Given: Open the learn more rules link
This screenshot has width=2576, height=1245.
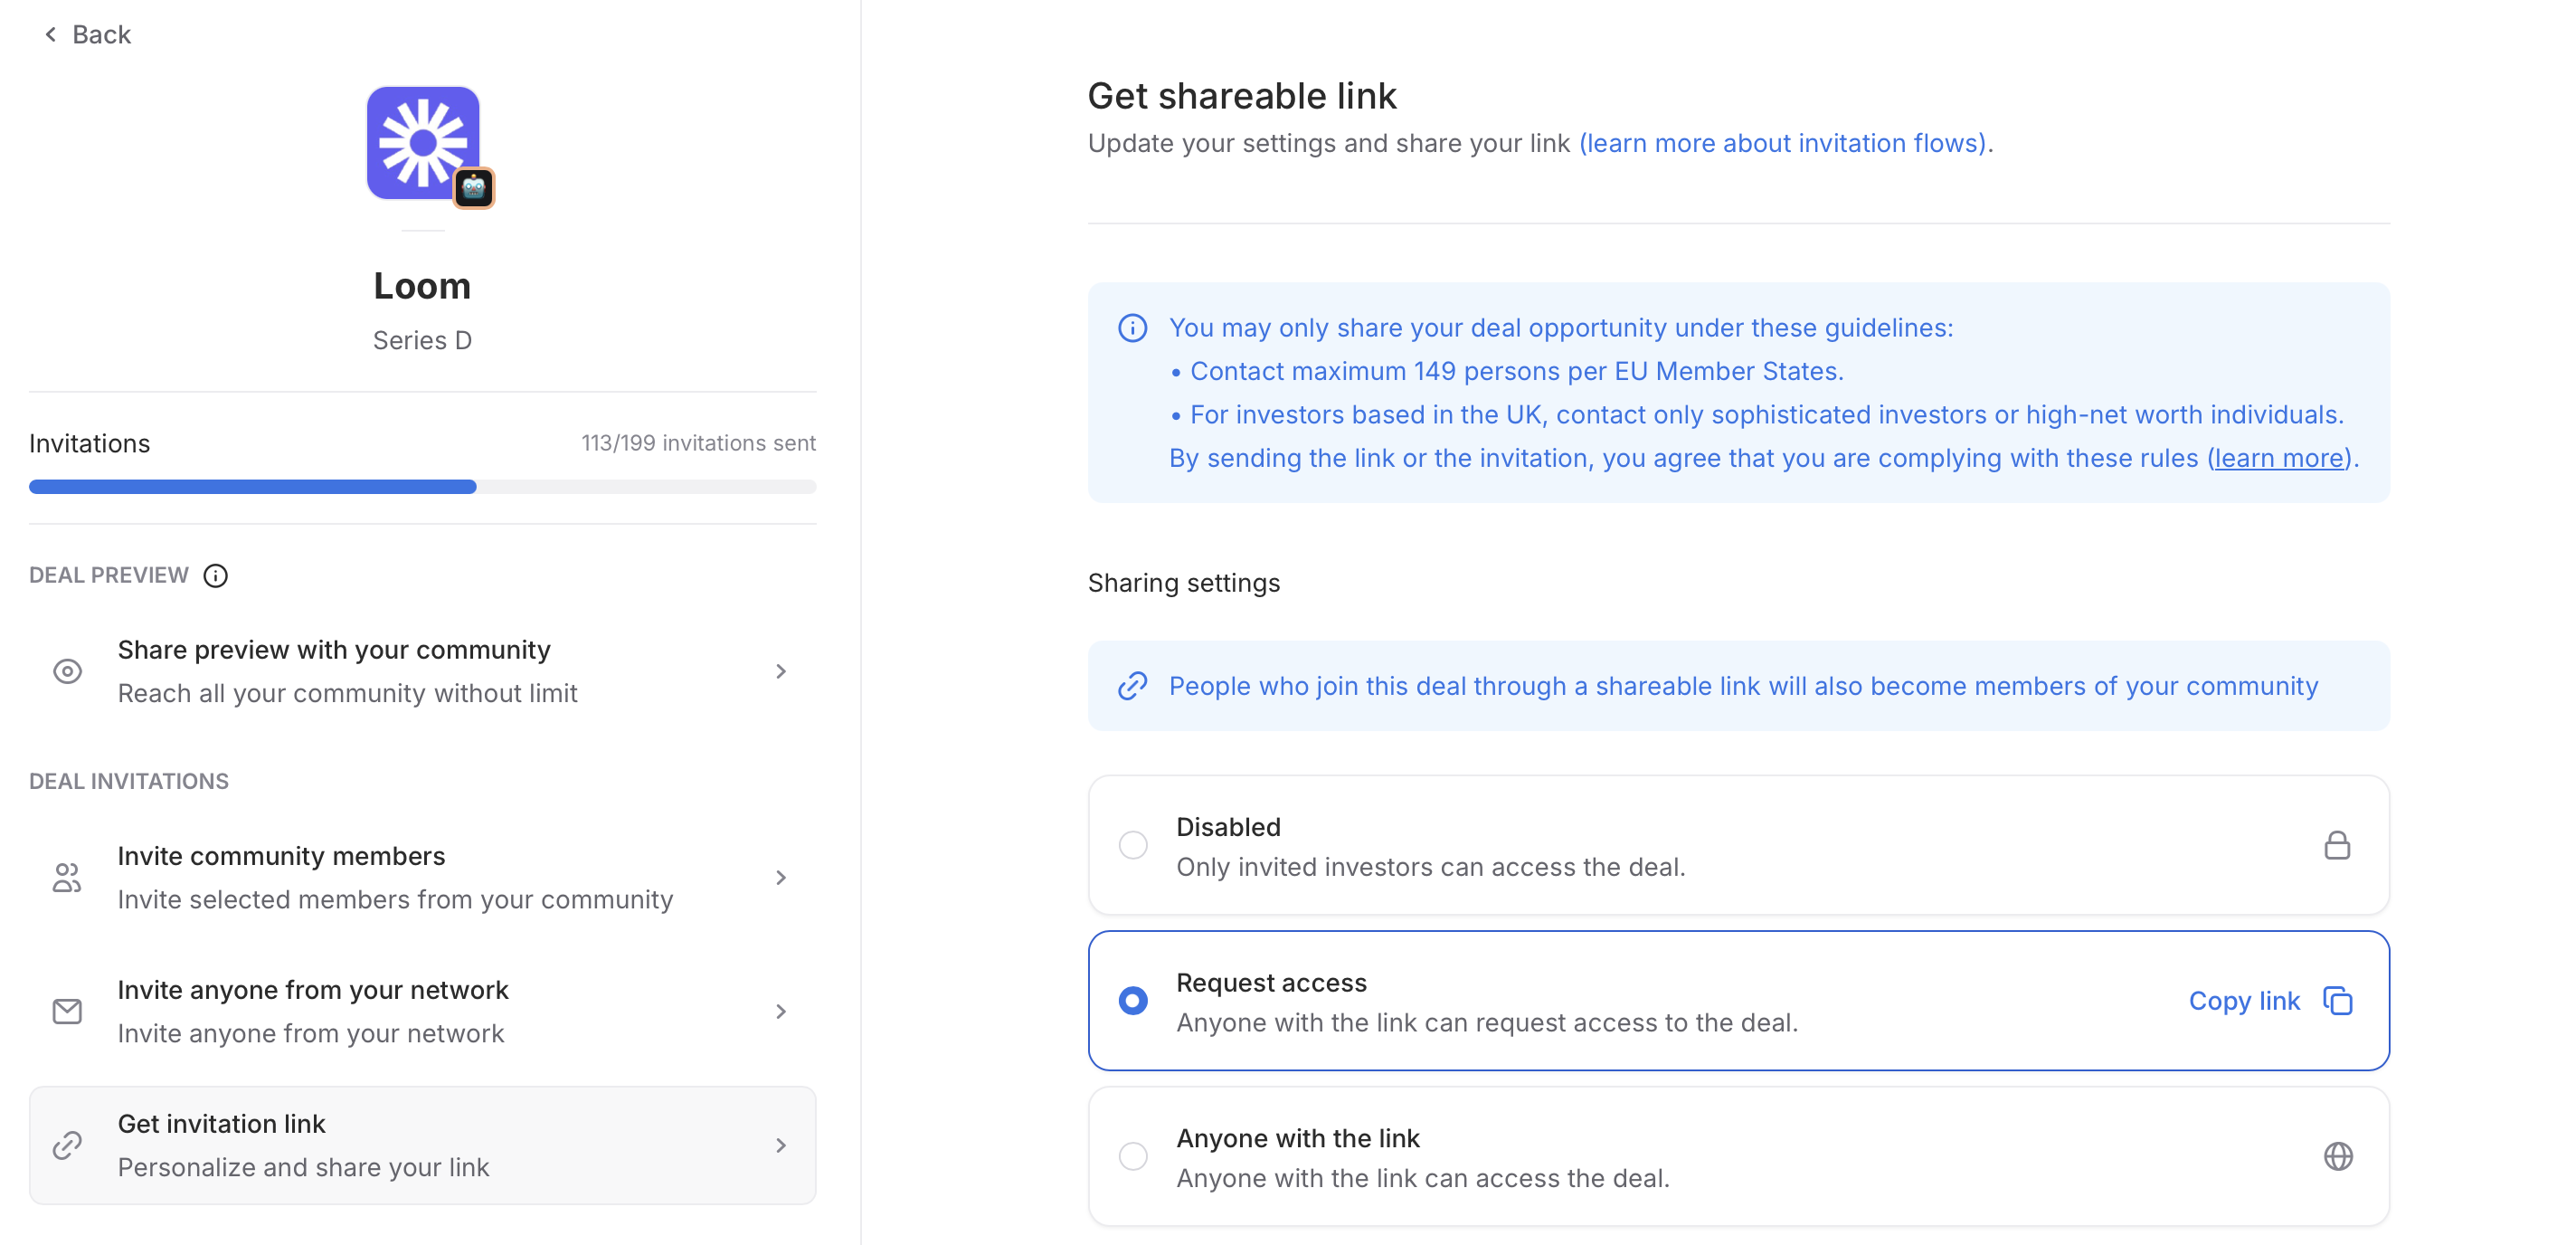Looking at the screenshot, I should pos(2278,458).
